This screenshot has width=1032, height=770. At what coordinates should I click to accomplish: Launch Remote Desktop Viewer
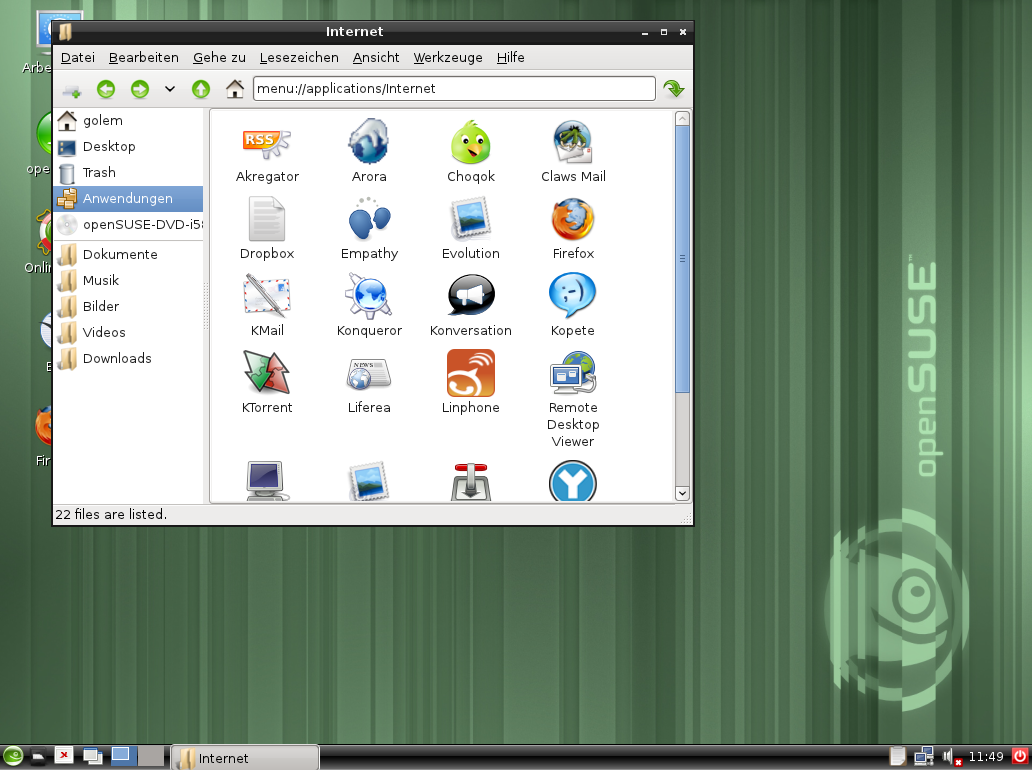[573, 374]
